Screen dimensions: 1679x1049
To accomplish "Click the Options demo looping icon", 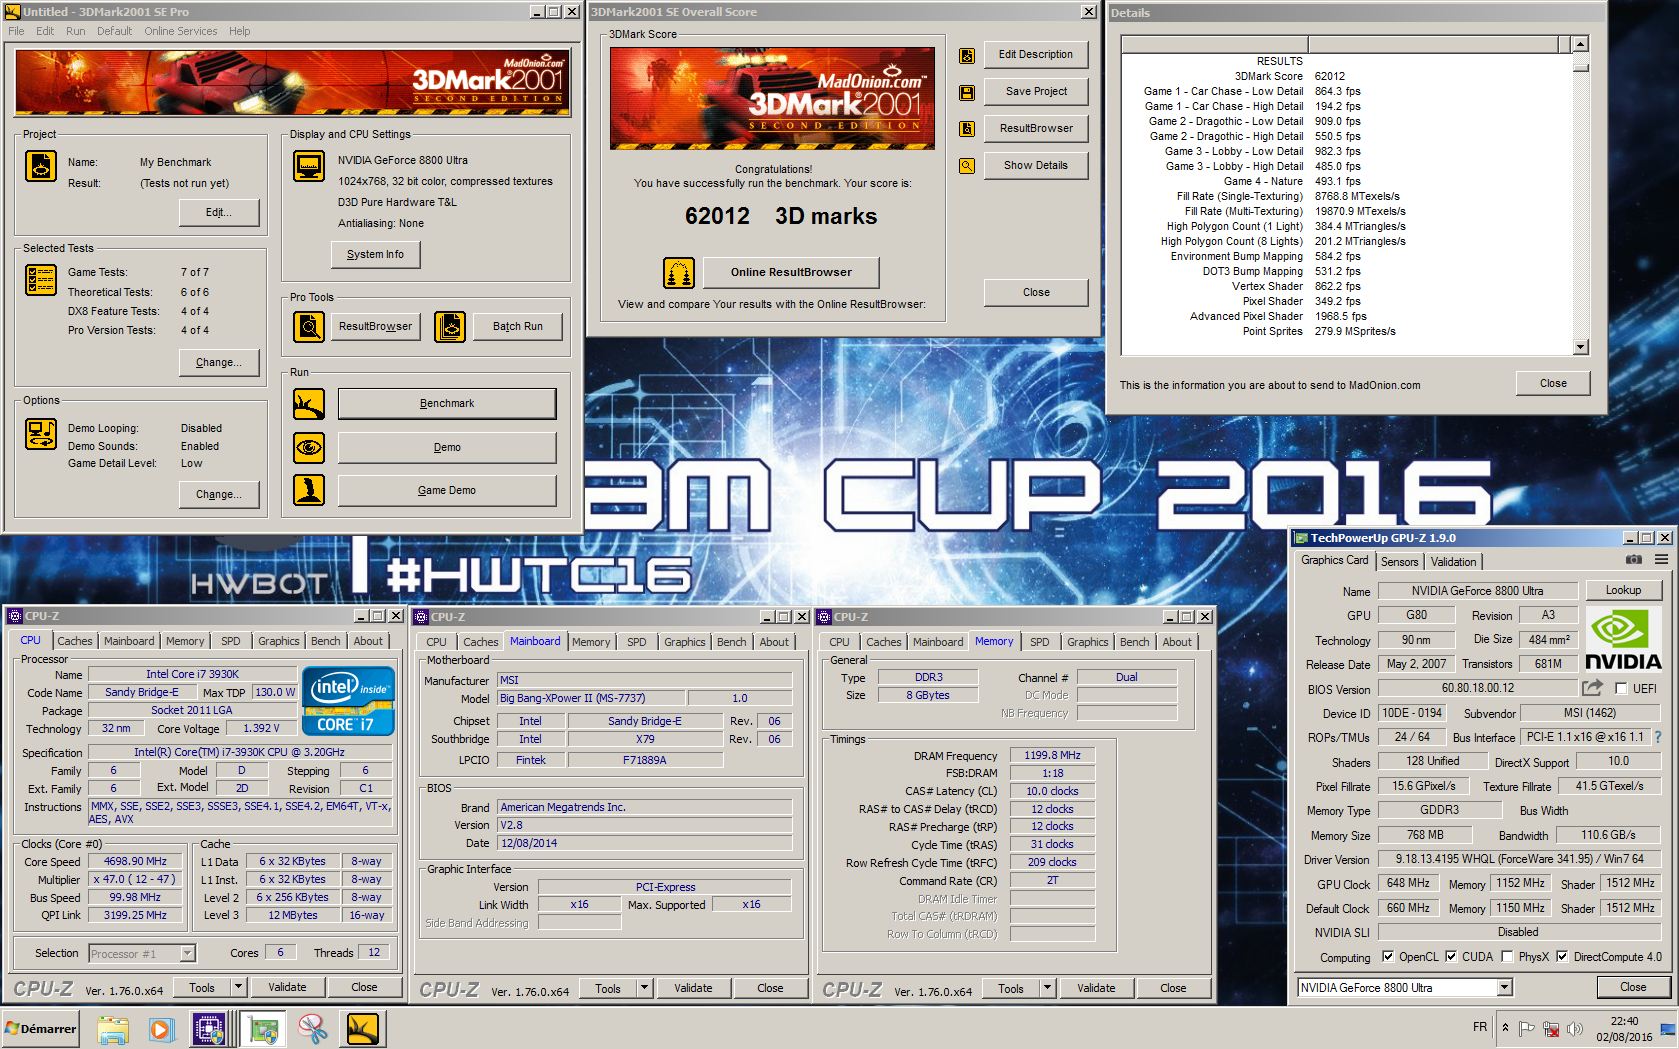I will [x=41, y=434].
